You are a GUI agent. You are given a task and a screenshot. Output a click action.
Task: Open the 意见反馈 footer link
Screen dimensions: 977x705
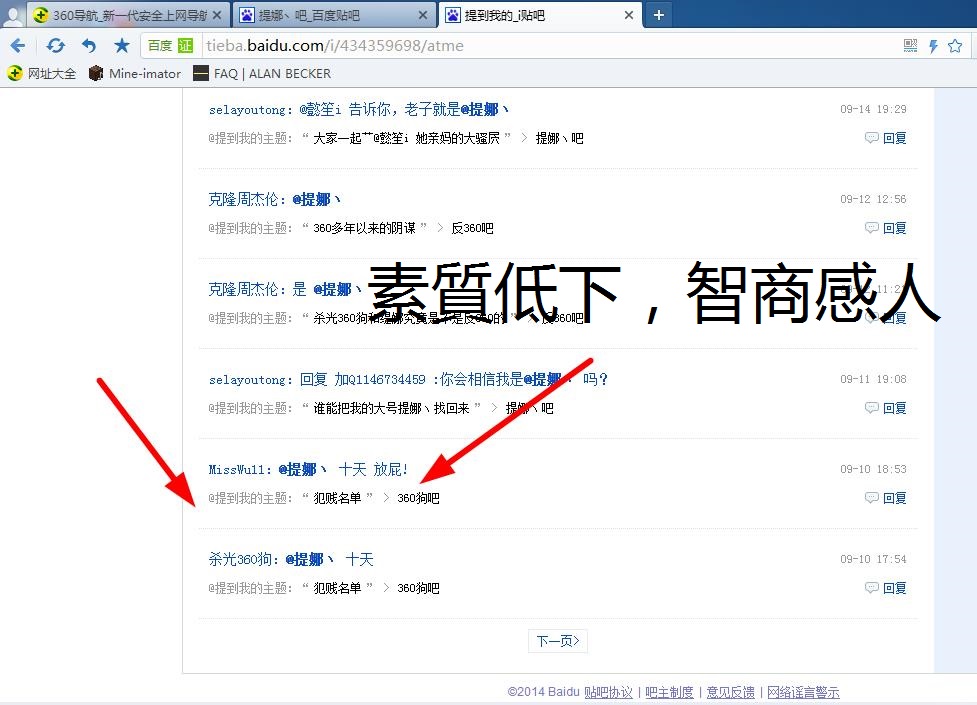[730, 692]
